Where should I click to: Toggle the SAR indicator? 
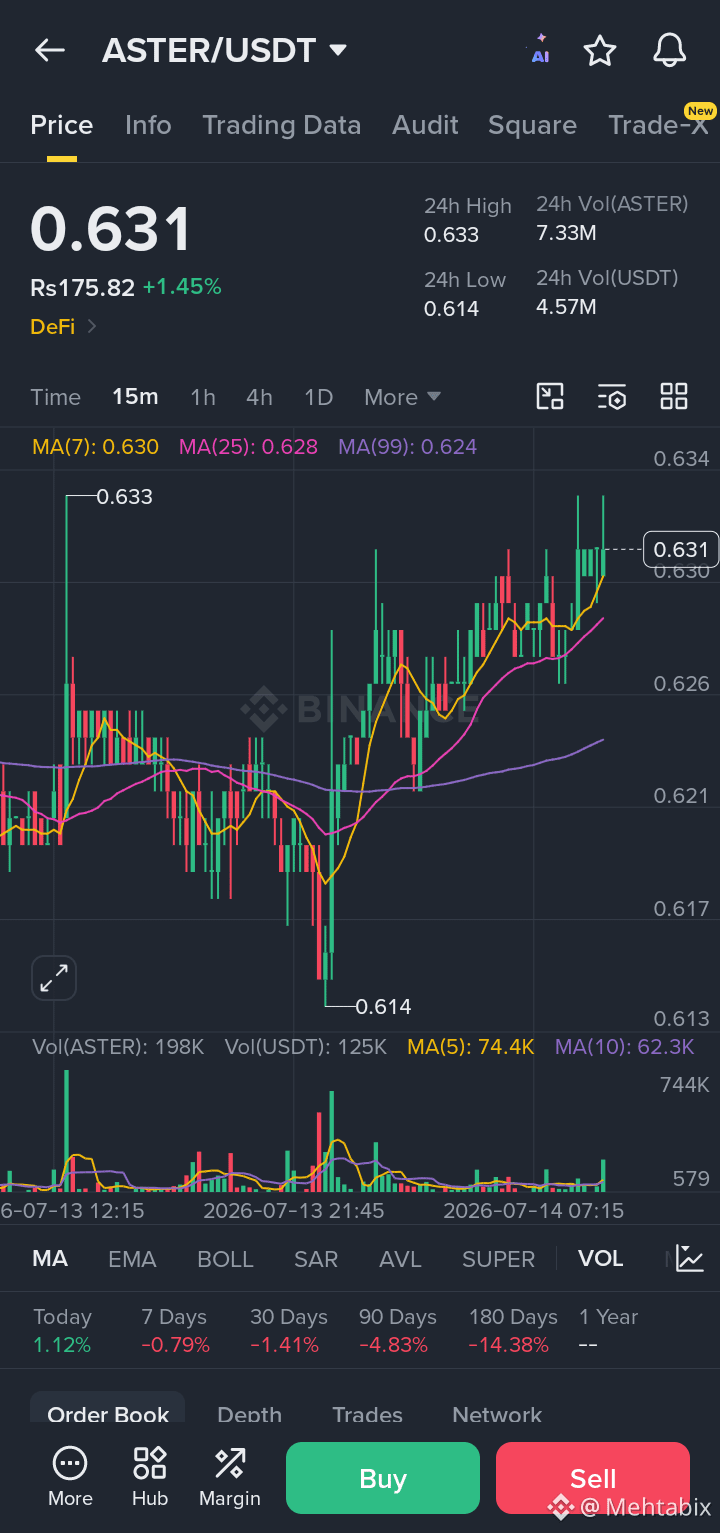point(316,1258)
